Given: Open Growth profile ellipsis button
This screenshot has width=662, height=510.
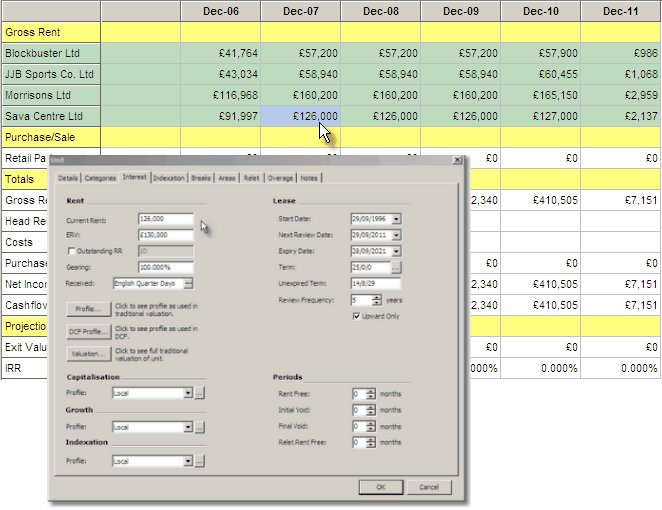Looking at the screenshot, I should pyautogui.click(x=199, y=427).
